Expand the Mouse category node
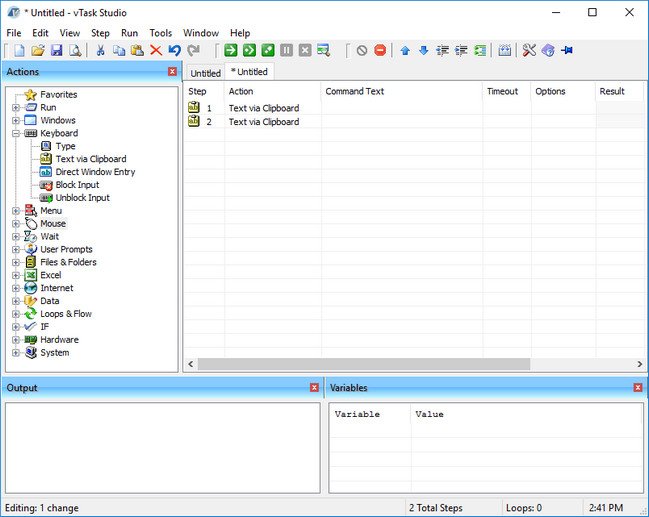The image size is (649, 517). [16, 224]
